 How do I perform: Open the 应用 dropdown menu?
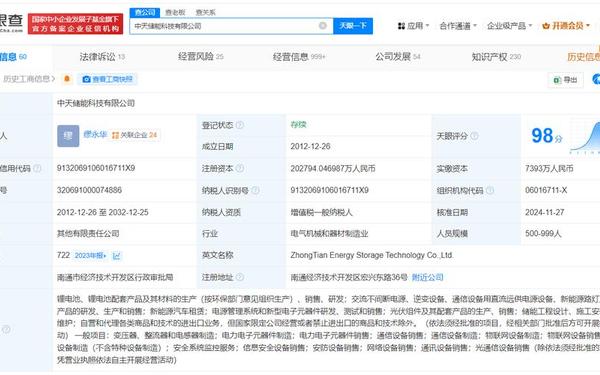[x=414, y=26]
